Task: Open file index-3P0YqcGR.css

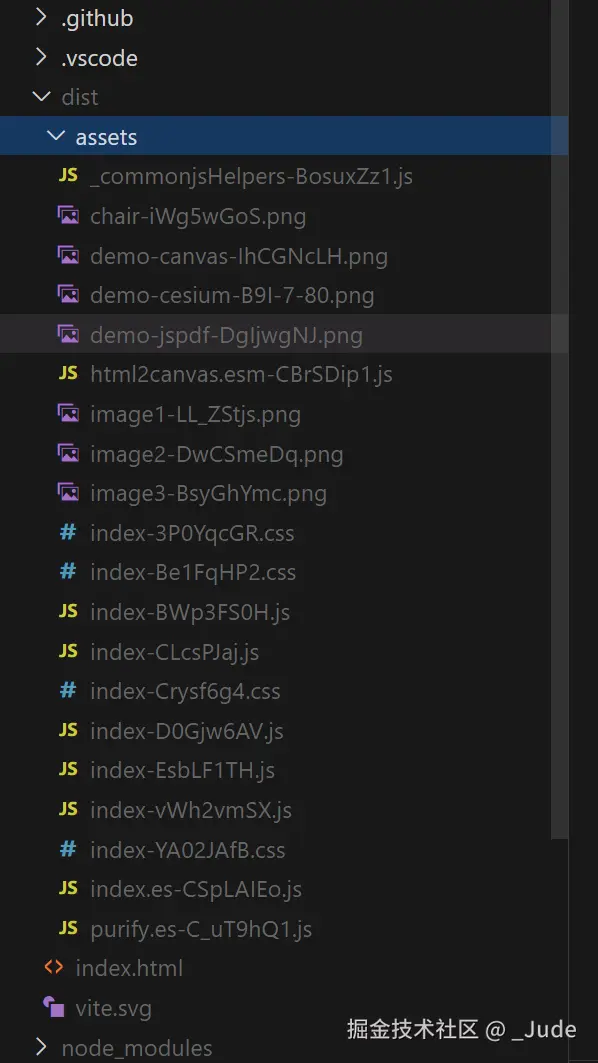Action: pyautogui.click(x=193, y=533)
